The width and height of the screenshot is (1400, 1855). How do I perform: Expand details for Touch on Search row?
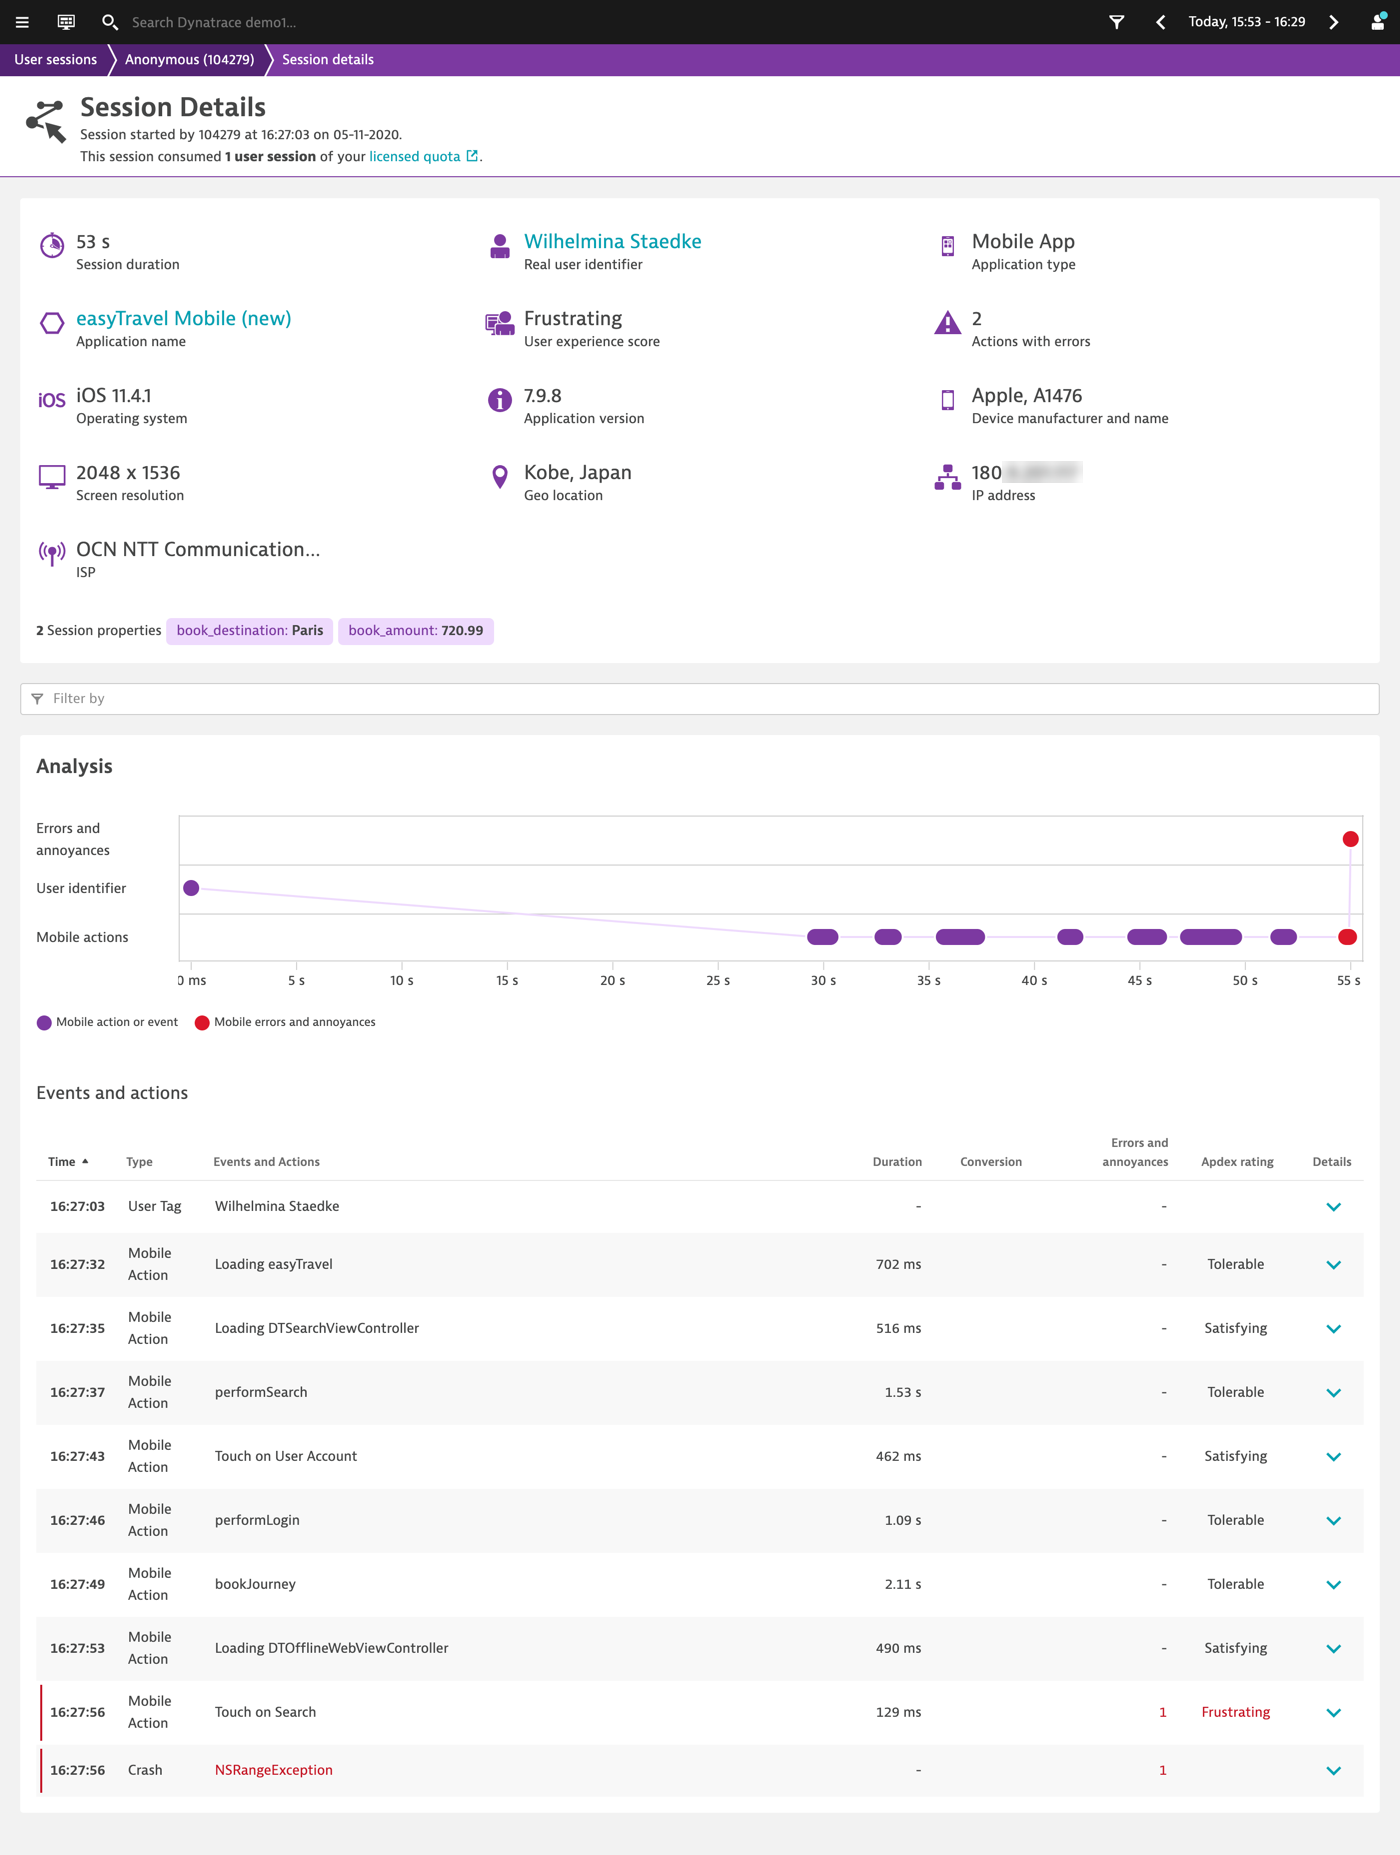coord(1333,1713)
